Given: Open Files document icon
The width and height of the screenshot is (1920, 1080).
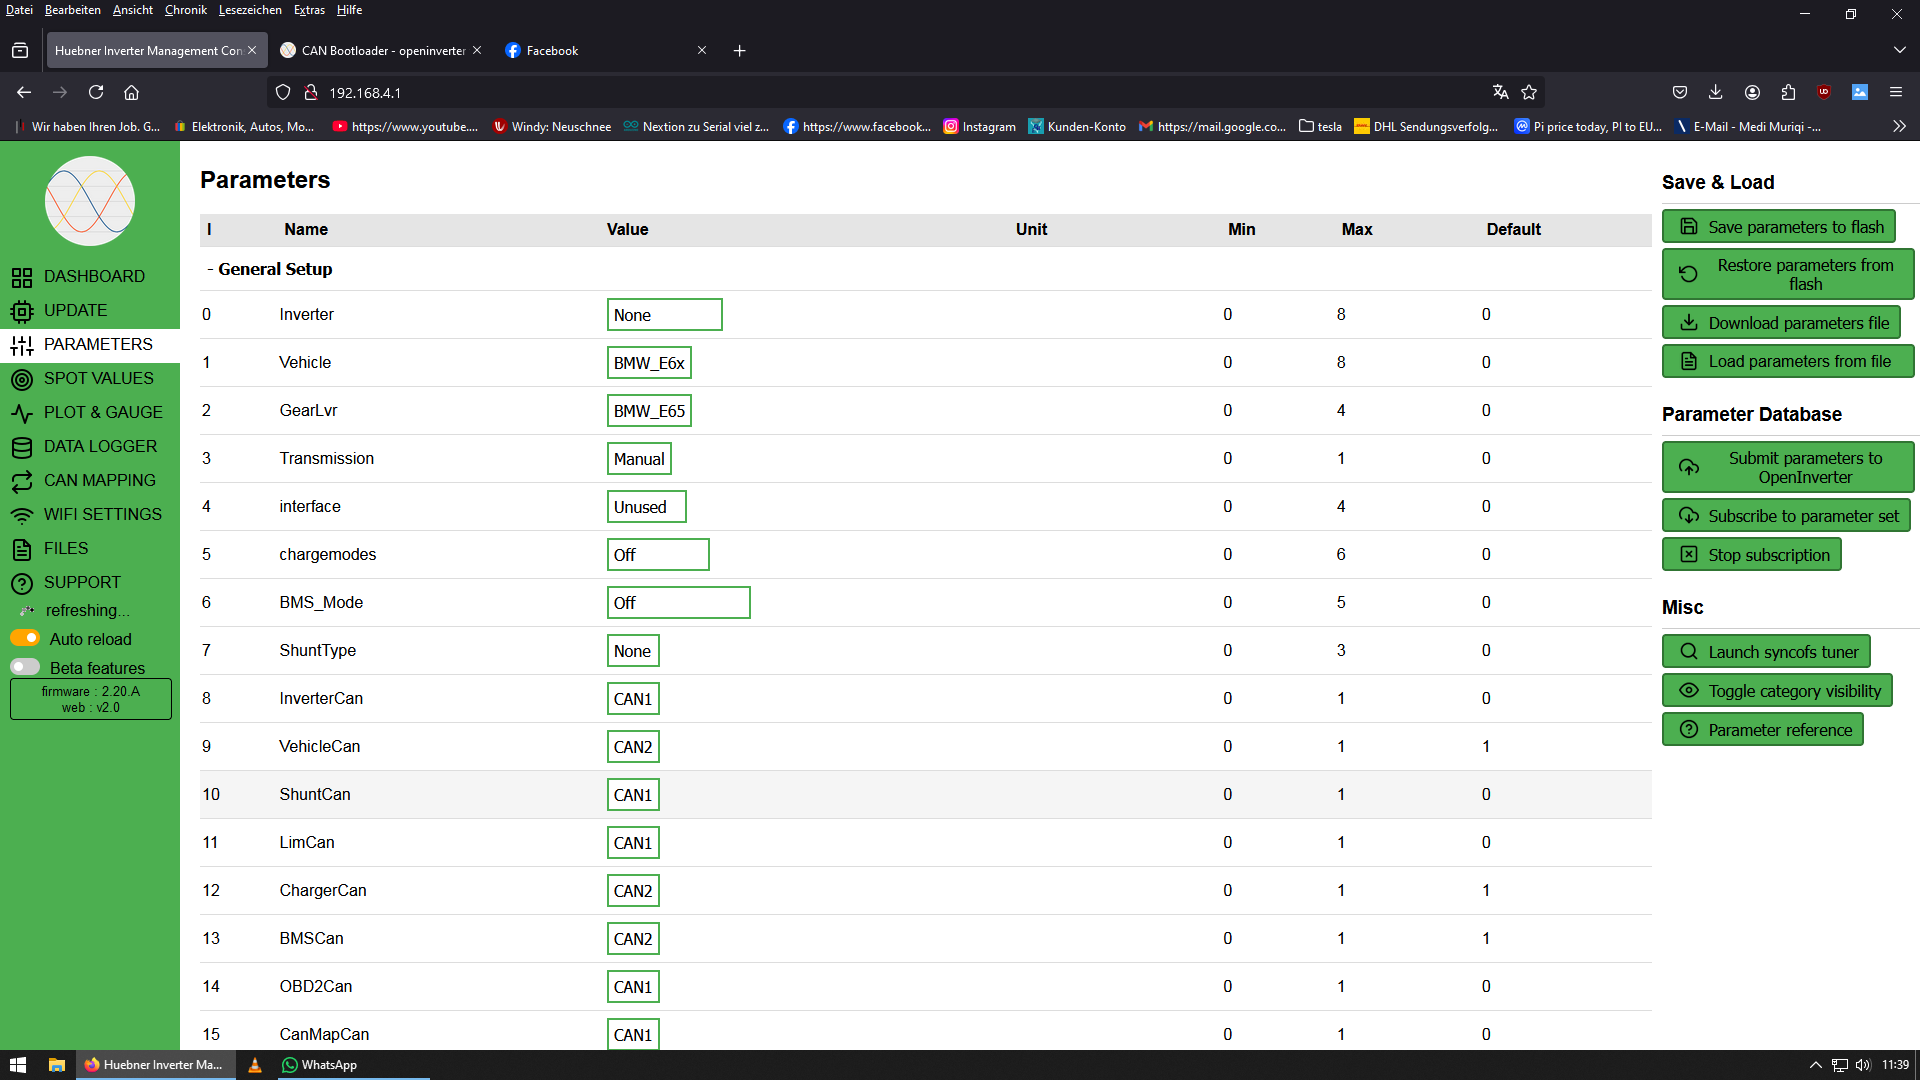Looking at the screenshot, I should coord(22,549).
